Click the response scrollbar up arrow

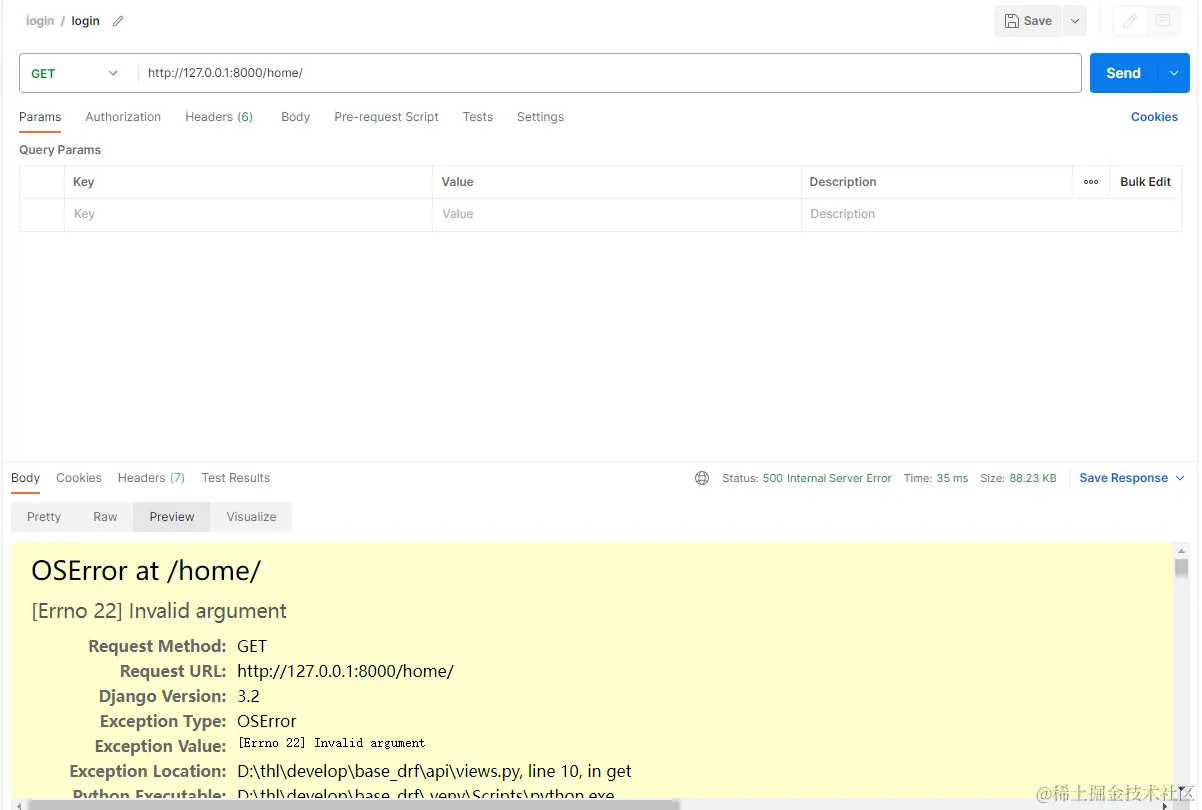(x=1181, y=551)
